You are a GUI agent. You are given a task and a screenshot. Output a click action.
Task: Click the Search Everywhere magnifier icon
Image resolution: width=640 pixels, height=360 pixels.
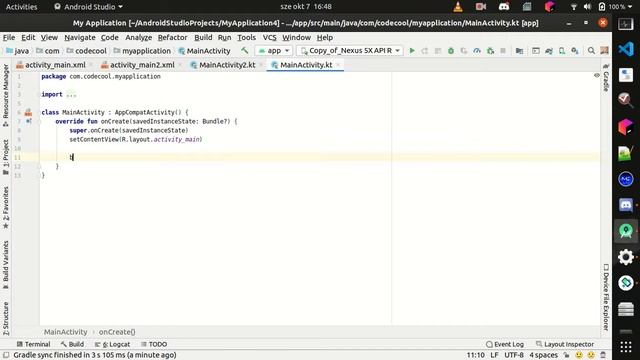(591, 51)
